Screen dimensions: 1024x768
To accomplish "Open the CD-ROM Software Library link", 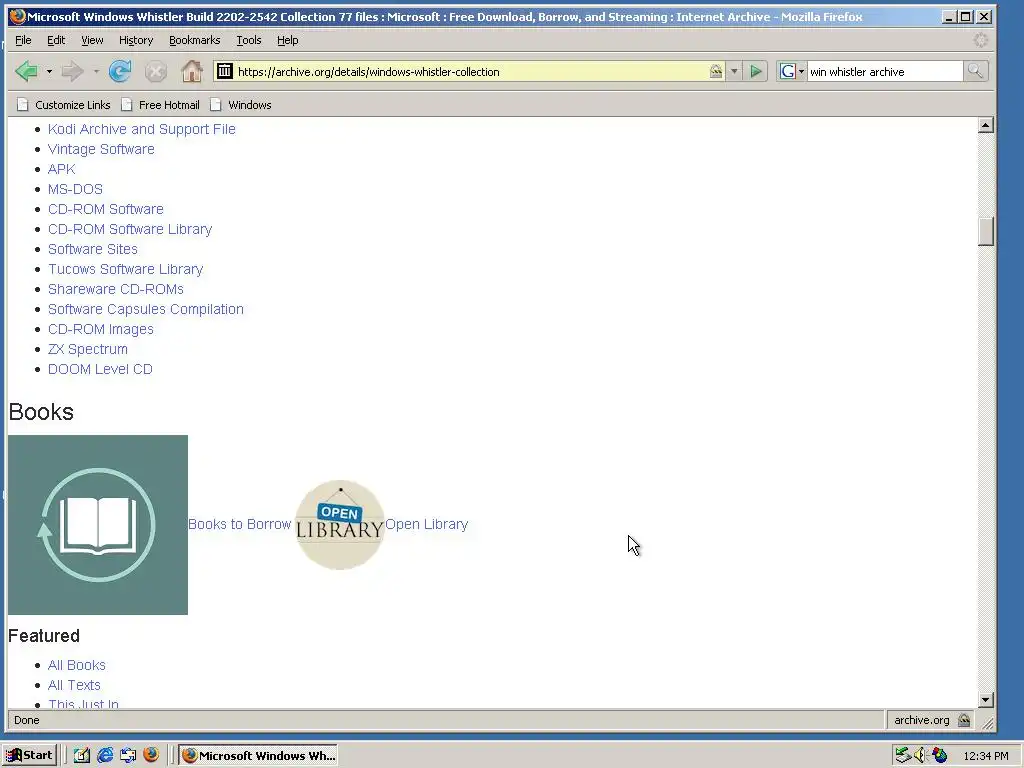I will click(x=130, y=229).
